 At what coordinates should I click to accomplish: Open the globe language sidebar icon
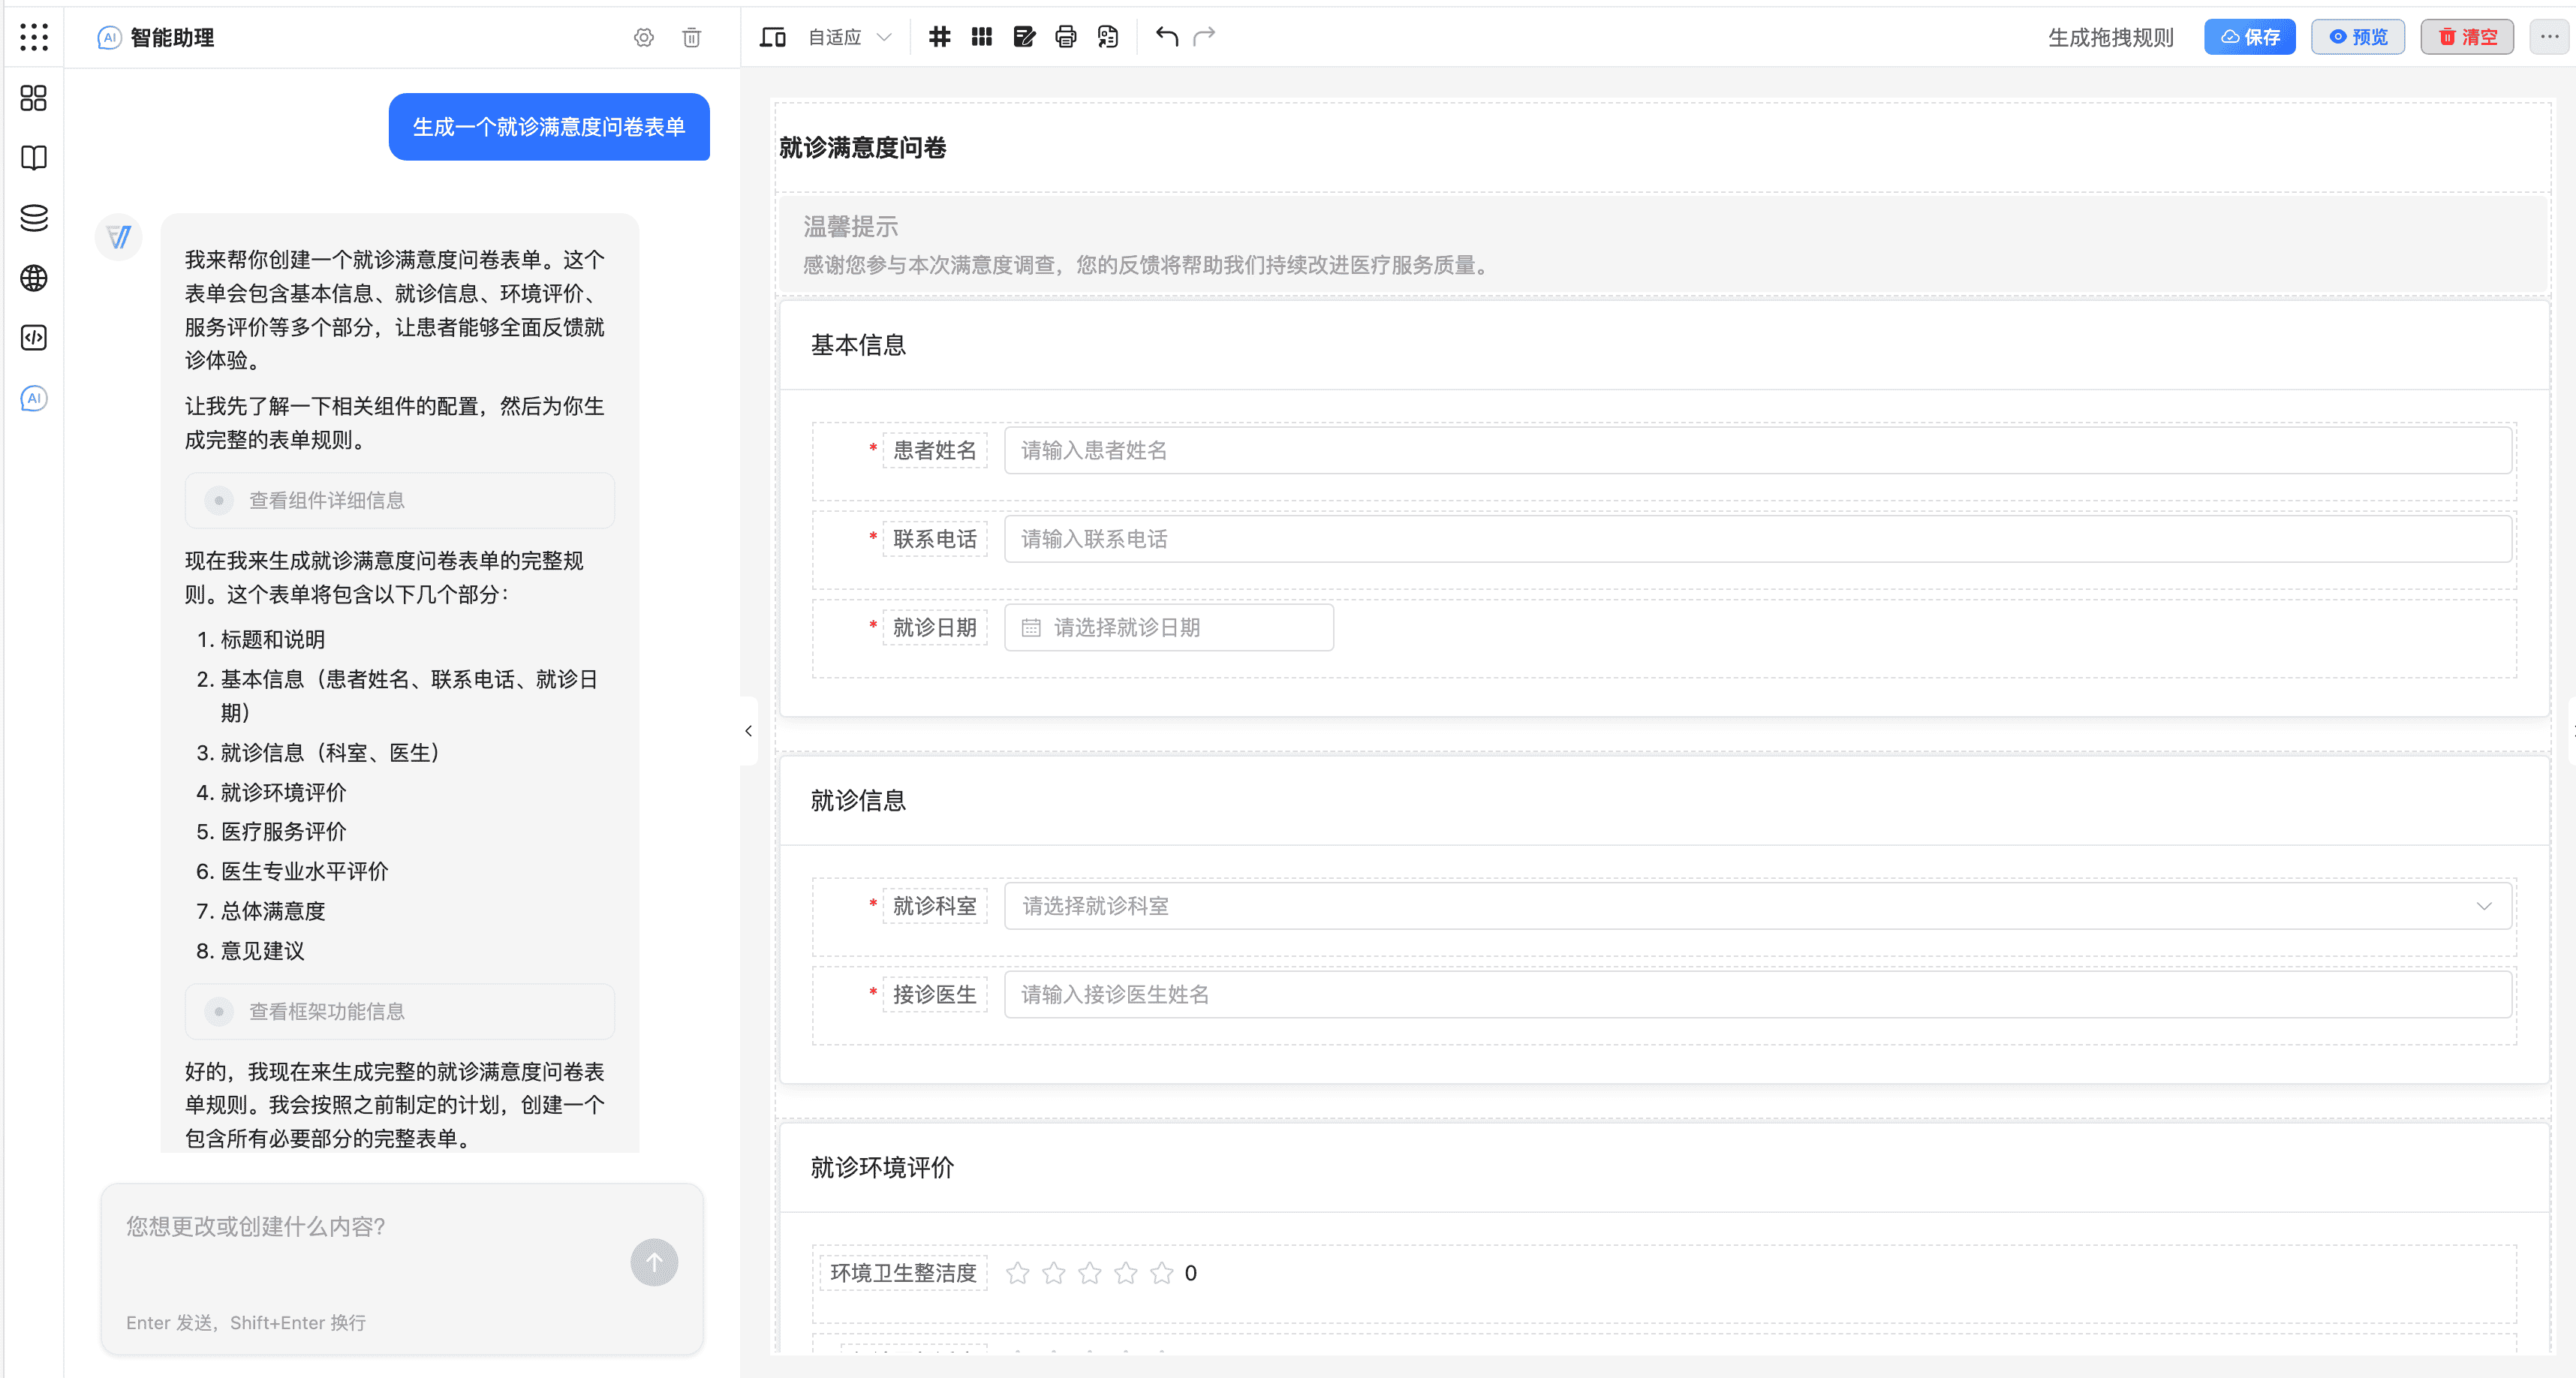[x=34, y=278]
